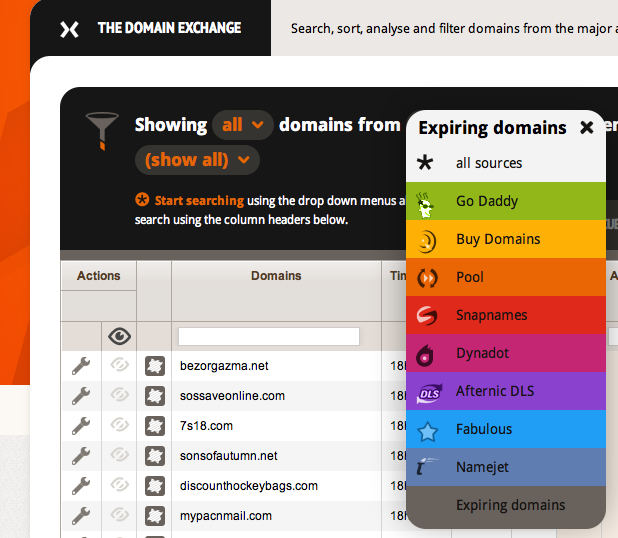Open wrench actions for discounthockeybags.com
The height and width of the screenshot is (538, 618).
pos(81,486)
